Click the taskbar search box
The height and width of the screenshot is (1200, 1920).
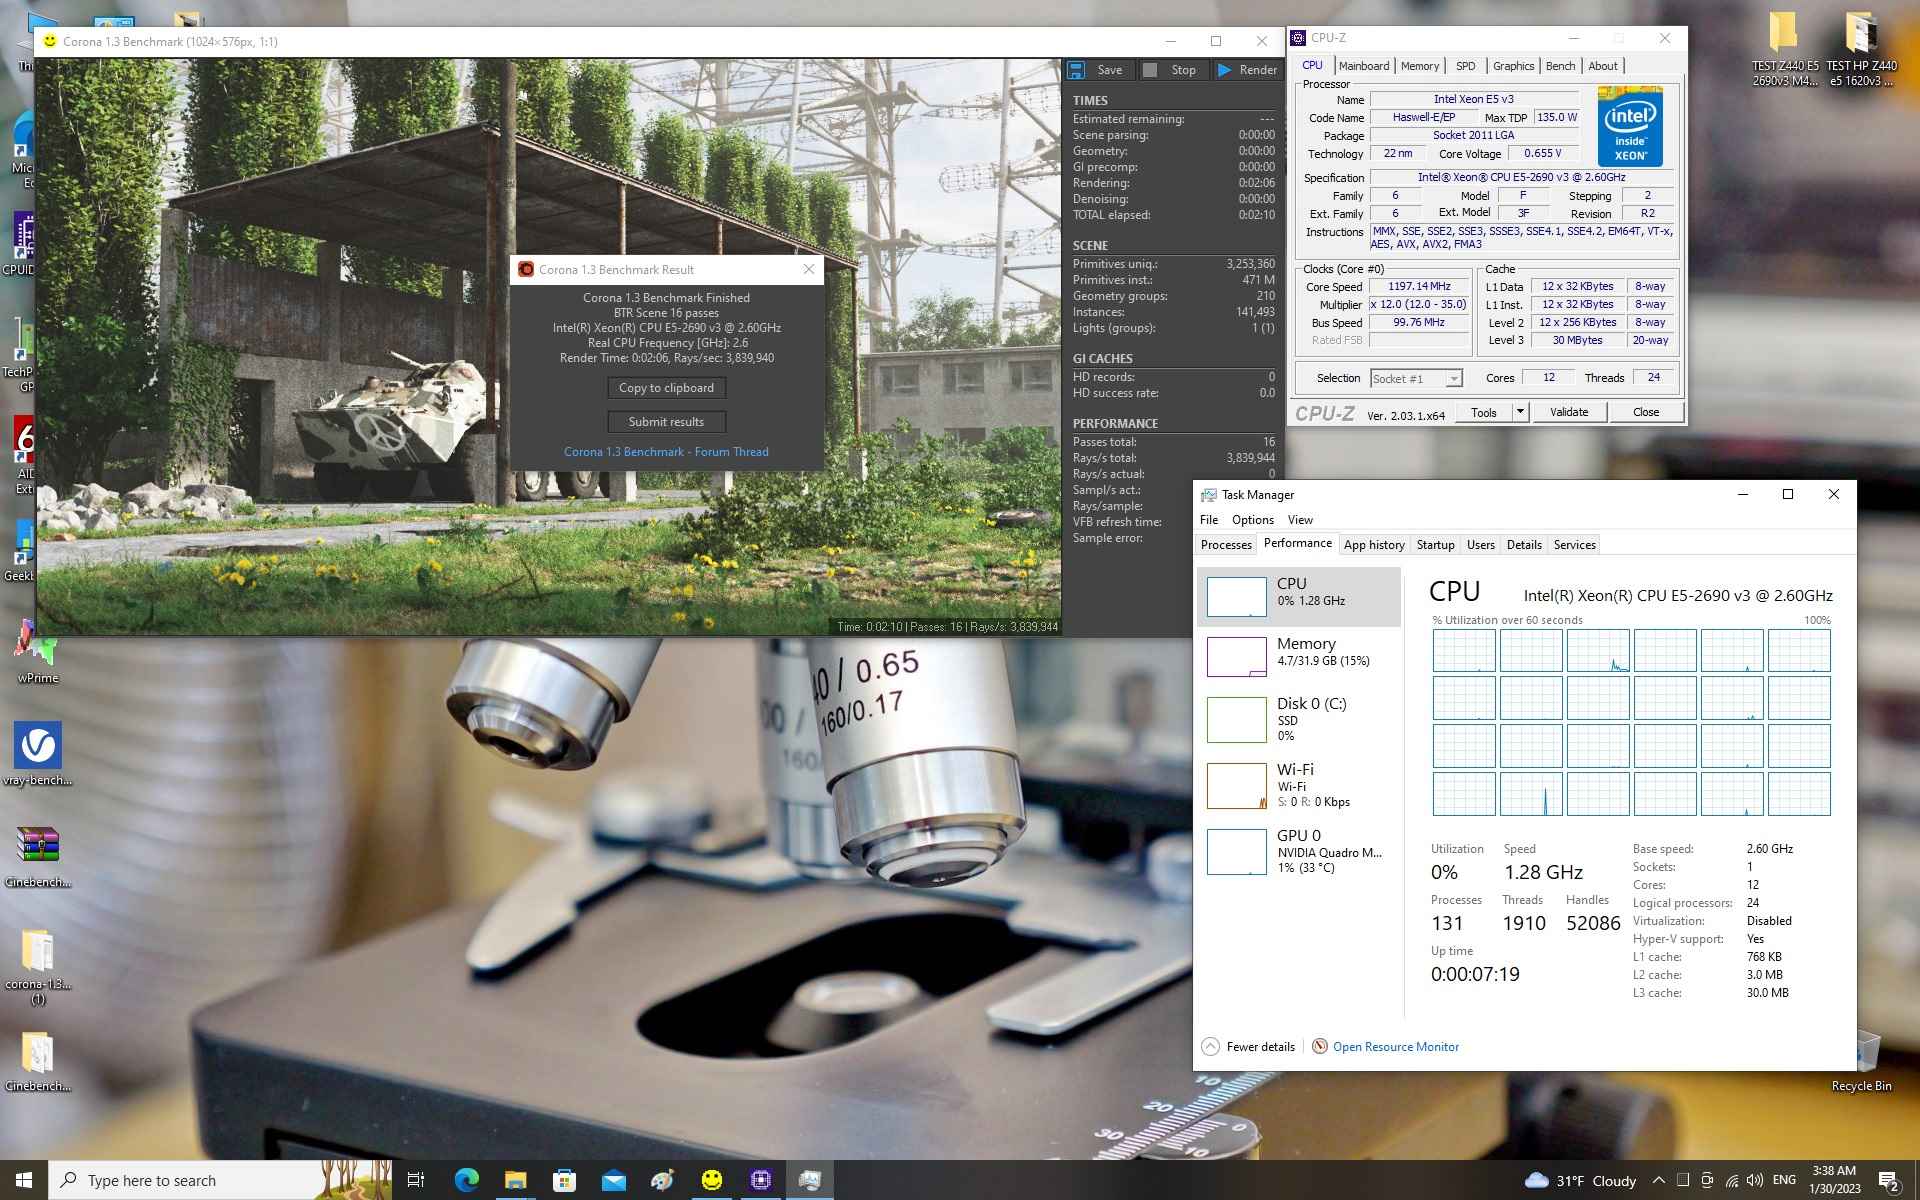(220, 1180)
